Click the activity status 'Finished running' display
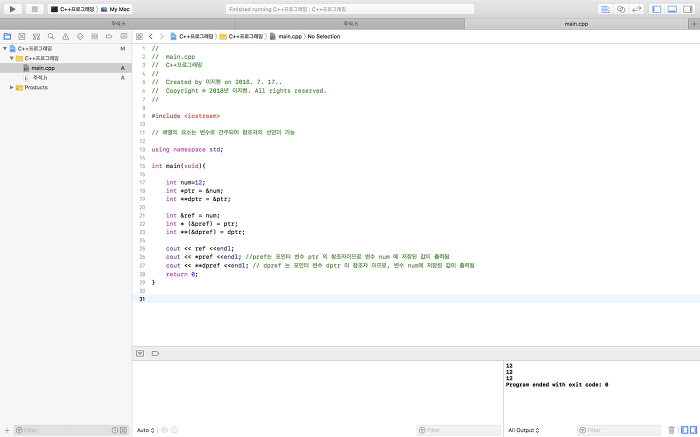The width and height of the screenshot is (700, 437). coord(350,9)
